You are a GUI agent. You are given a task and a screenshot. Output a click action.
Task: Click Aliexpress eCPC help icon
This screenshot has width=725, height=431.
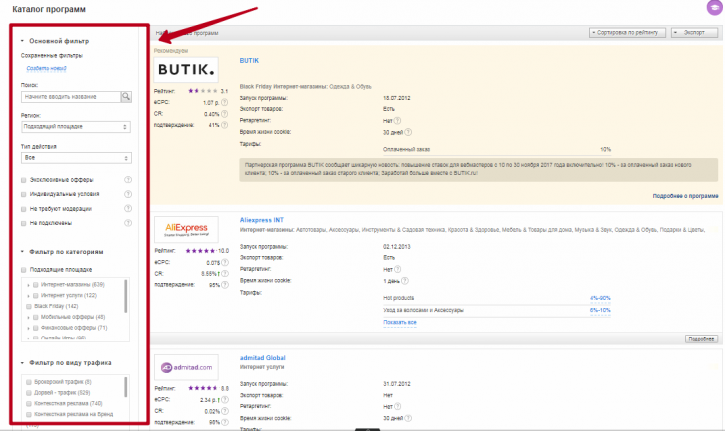click(x=225, y=262)
